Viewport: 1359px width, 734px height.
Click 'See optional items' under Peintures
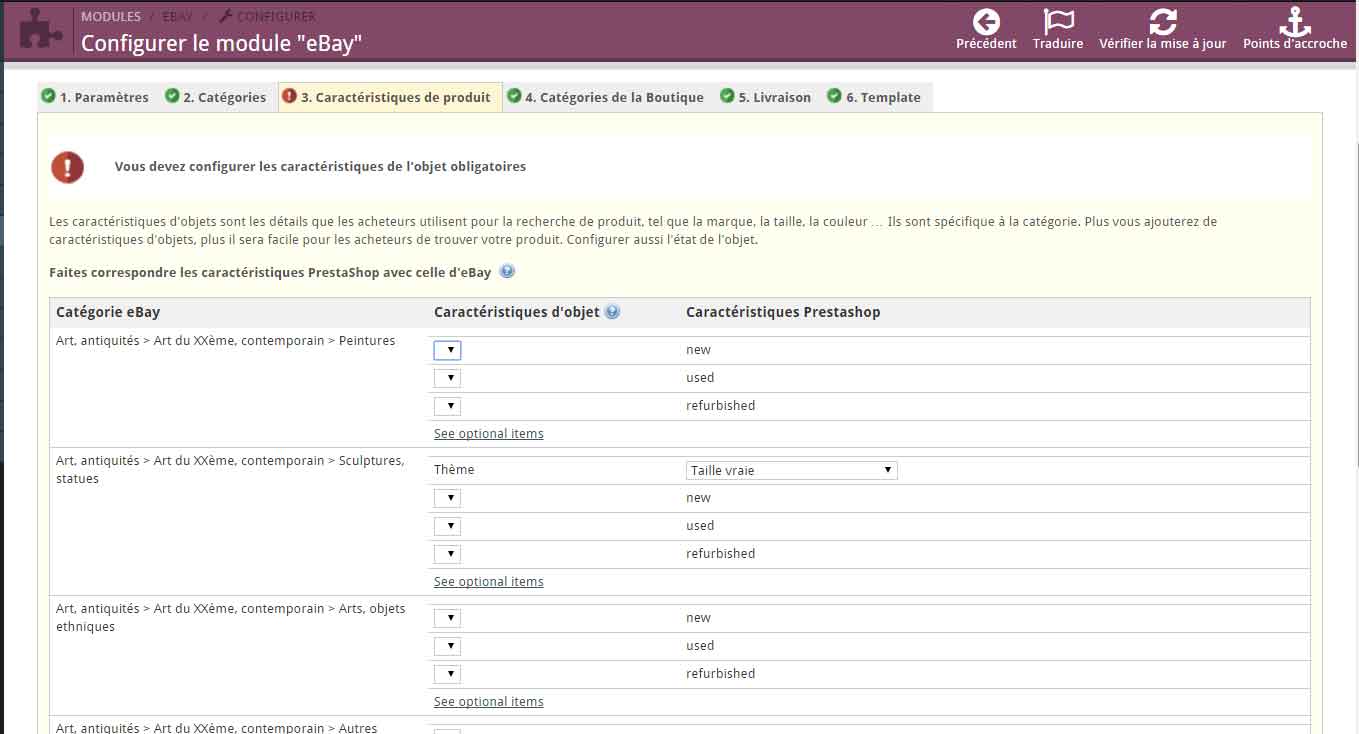pyautogui.click(x=489, y=434)
